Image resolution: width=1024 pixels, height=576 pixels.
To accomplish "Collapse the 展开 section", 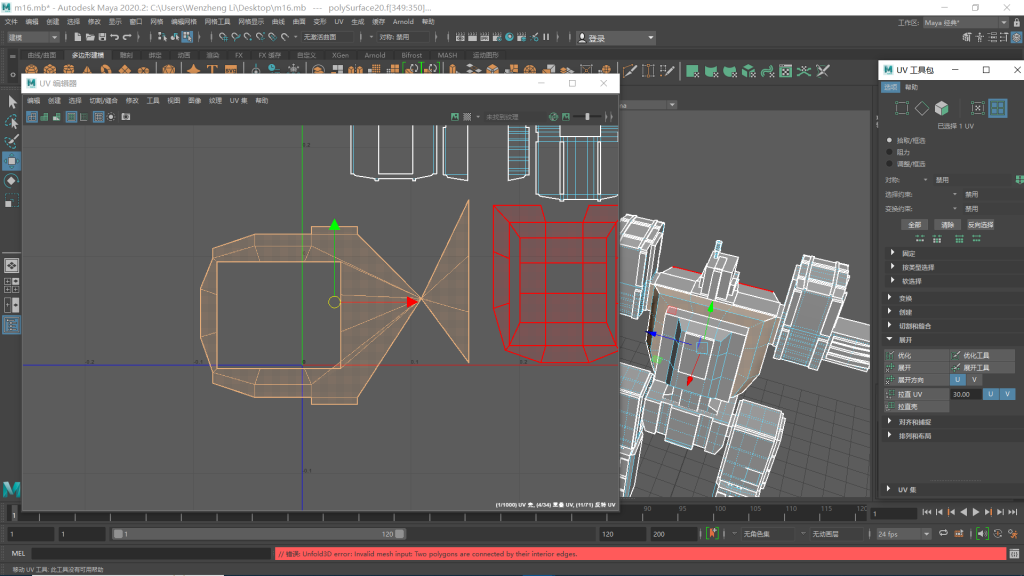I will click(x=890, y=340).
